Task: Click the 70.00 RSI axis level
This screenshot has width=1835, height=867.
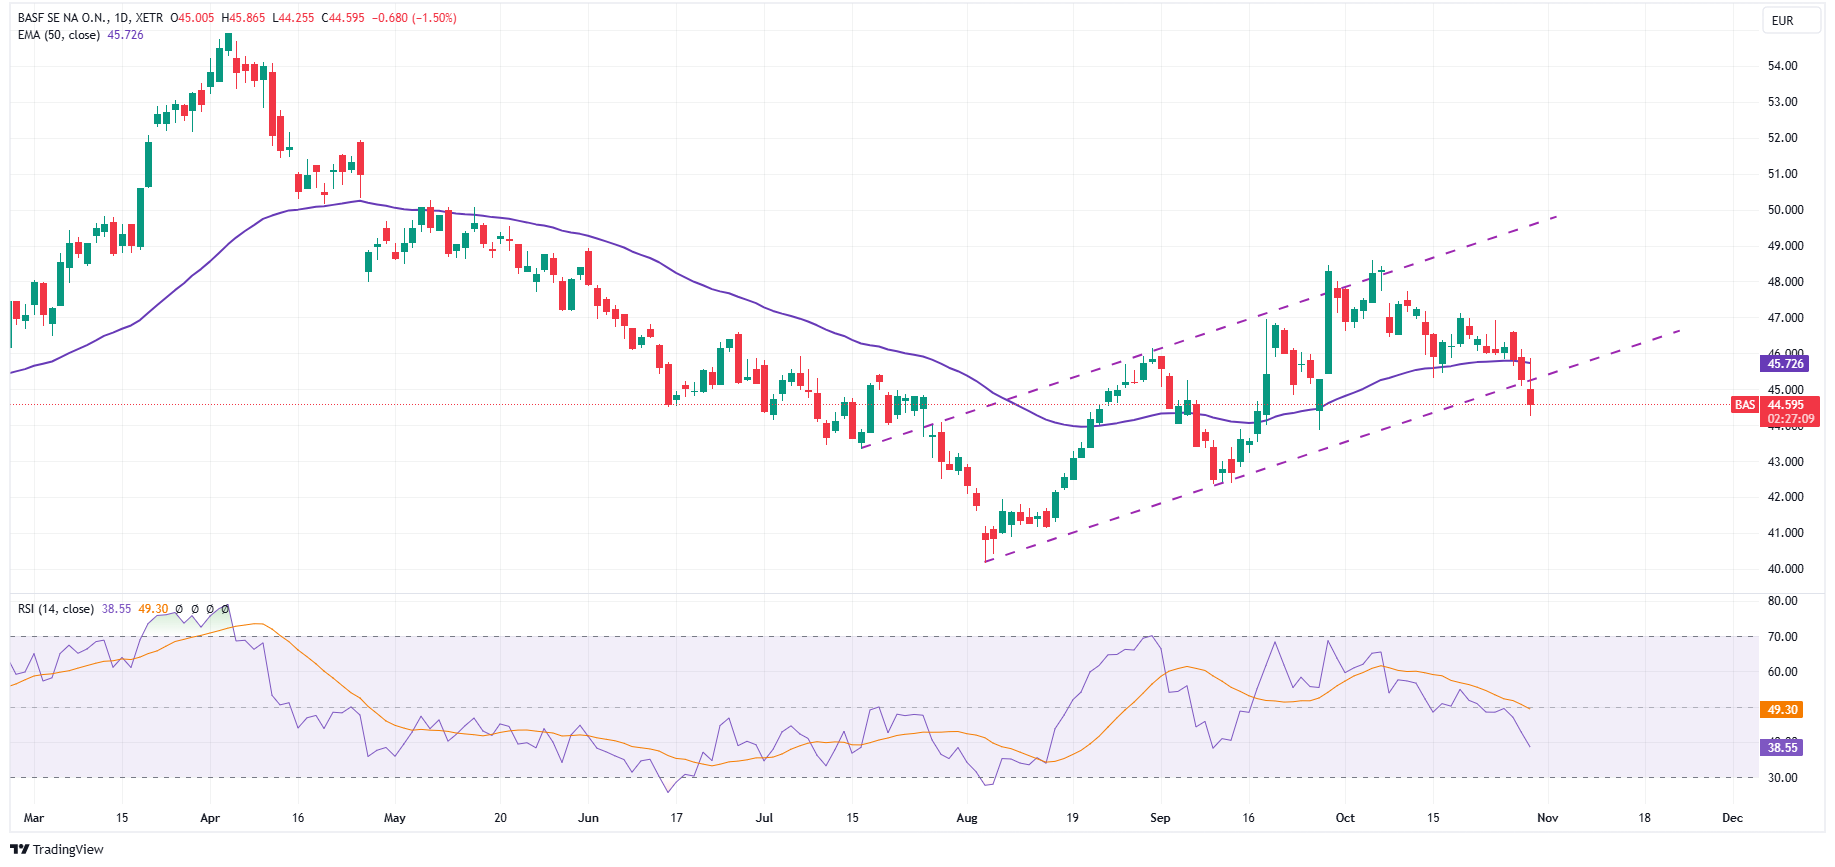Action: pyautogui.click(x=1783, y=637)
